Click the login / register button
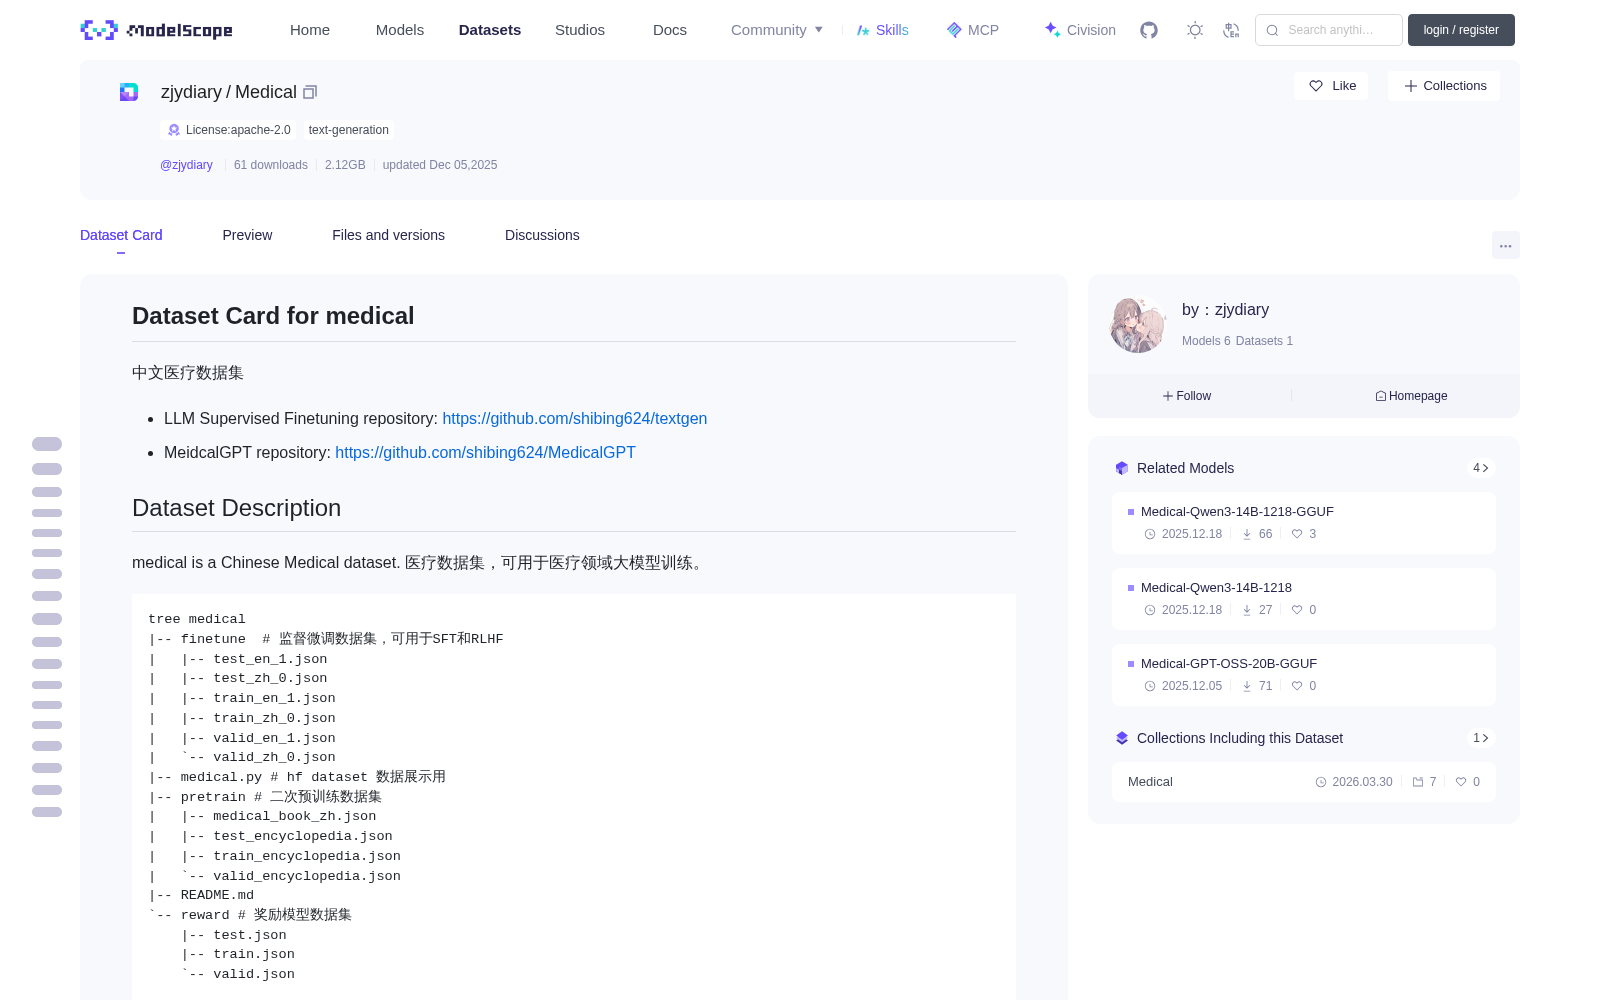 click(x=1461, y=30)
